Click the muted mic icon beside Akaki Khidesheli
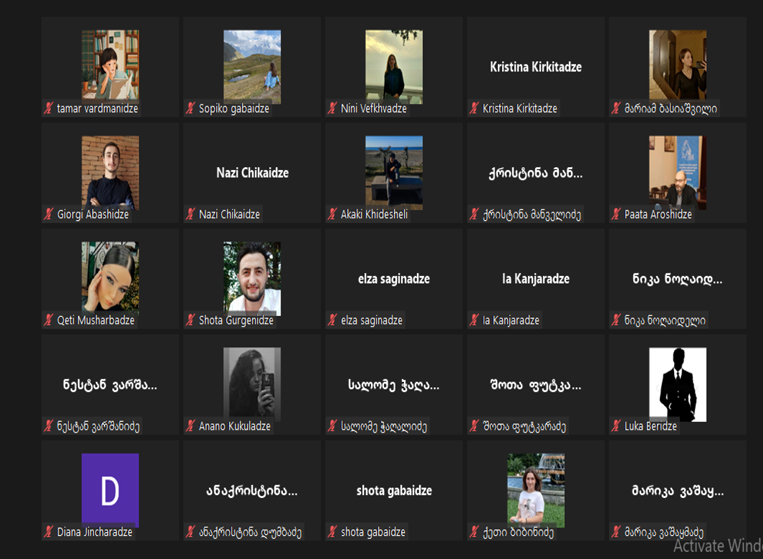 332,215
